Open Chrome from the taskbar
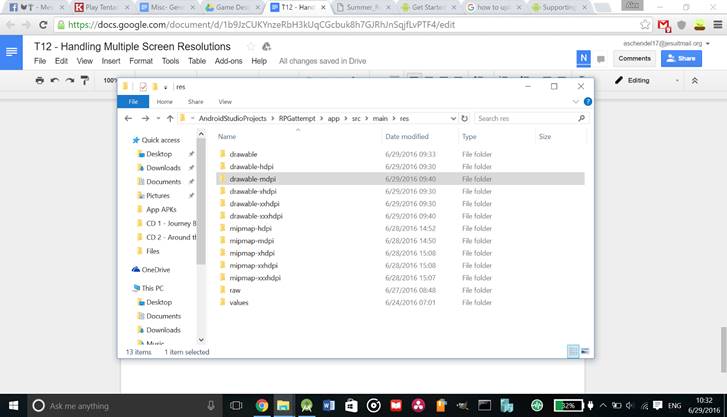Screen dimensions: 727x417 point(262,405)
